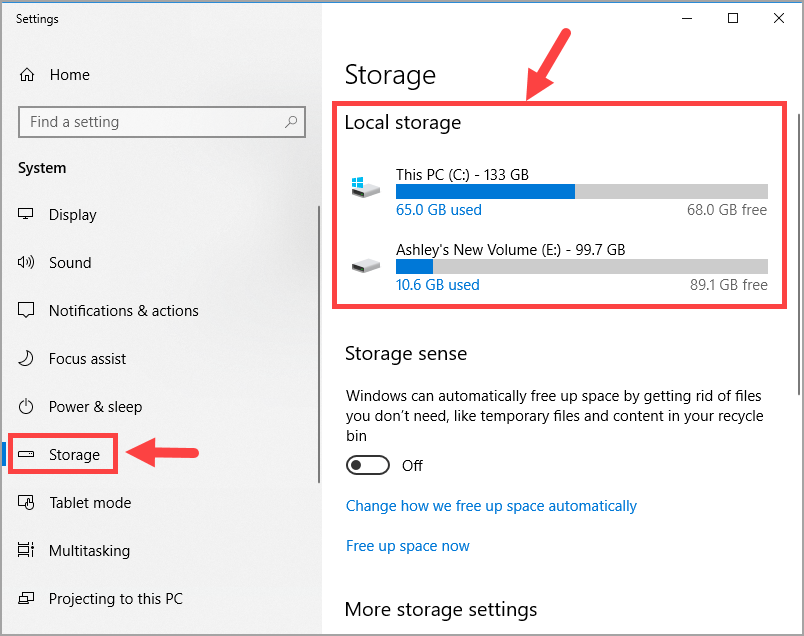Viewport: 804px width, 636px height.
Task: Click the 65.0 GB used text
Action: click(438, 210)
